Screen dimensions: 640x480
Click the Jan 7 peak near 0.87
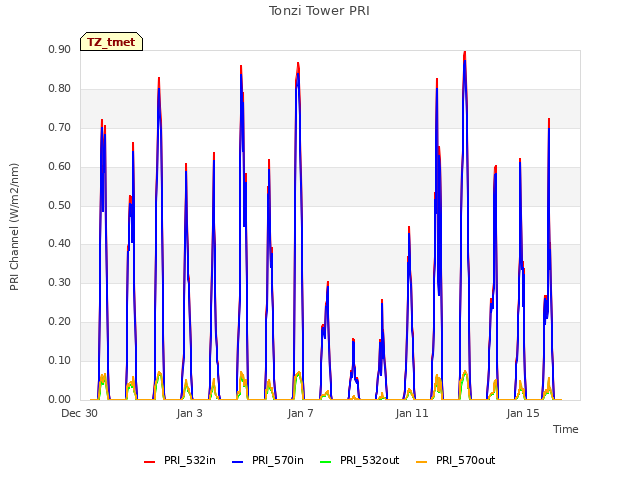298,64
